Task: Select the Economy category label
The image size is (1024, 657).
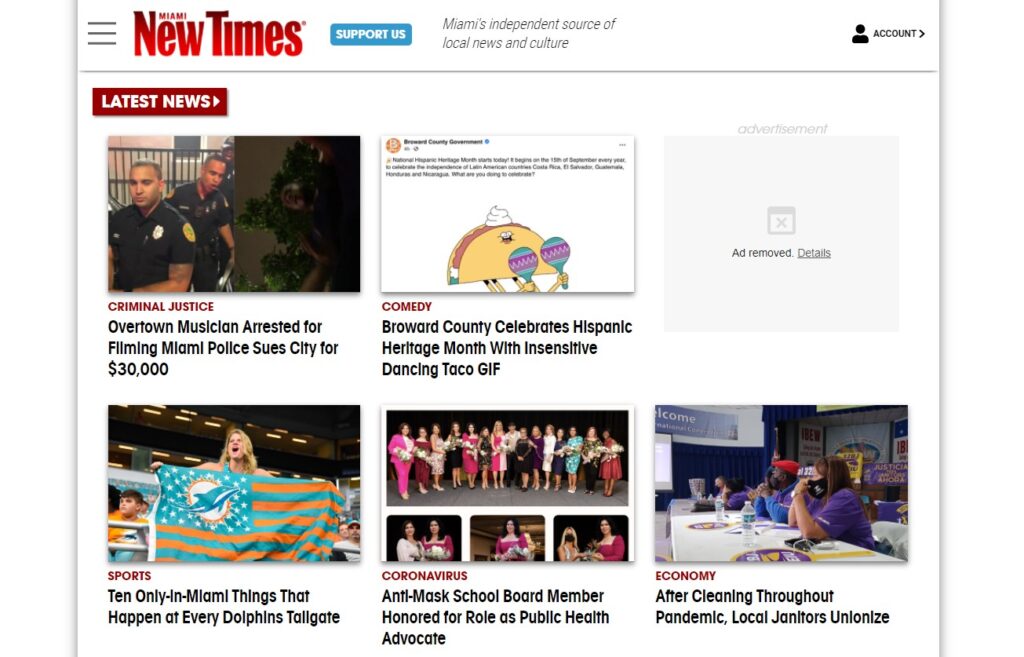Action: click(x=686, y=575)
